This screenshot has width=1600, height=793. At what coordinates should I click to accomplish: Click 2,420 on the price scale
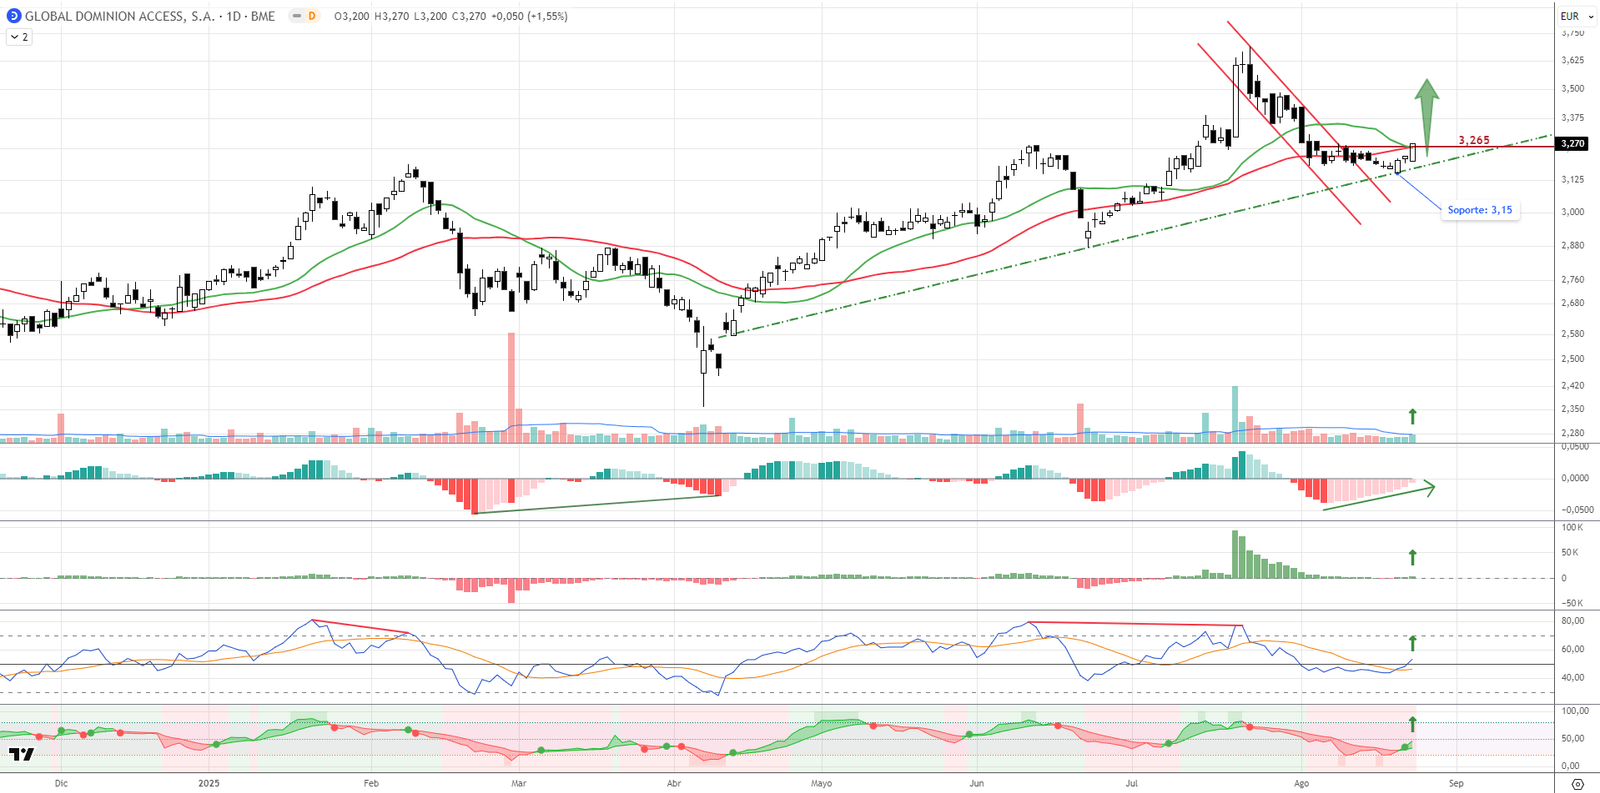click(1573, 385)
